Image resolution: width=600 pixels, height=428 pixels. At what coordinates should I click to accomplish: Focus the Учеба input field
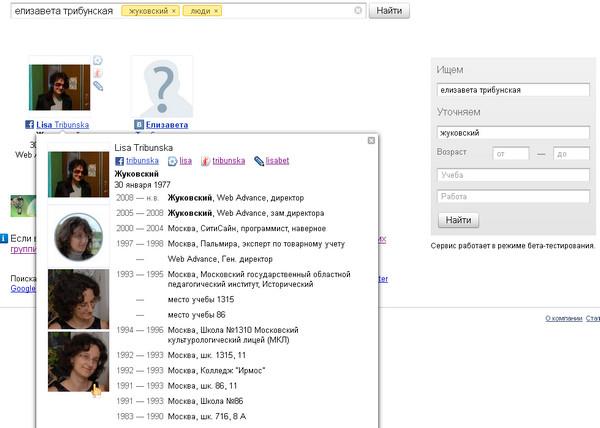513,175
